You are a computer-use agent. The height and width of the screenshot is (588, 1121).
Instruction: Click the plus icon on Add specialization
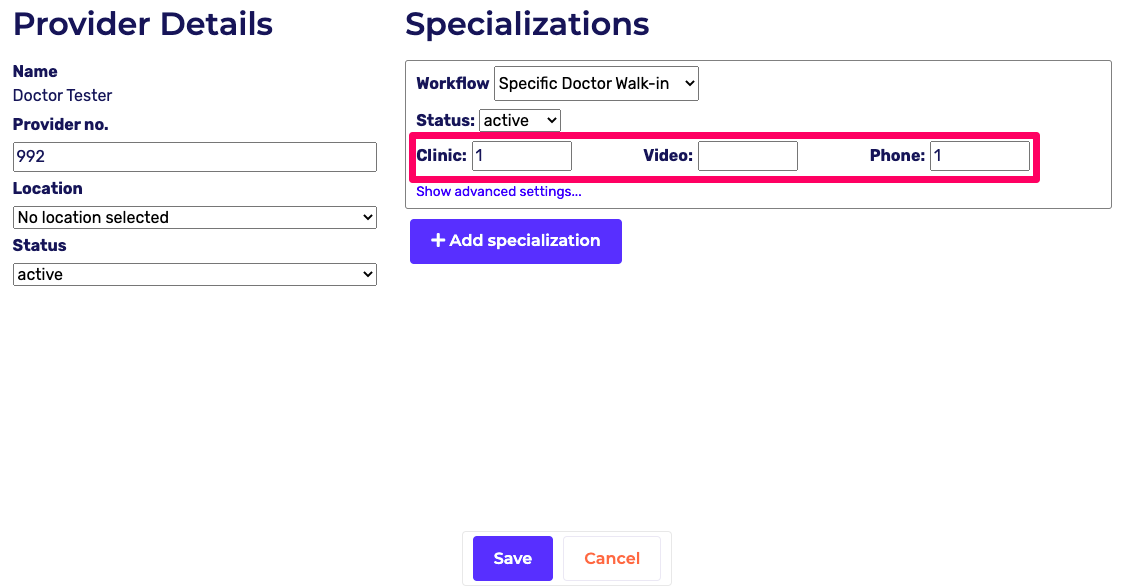437,241
